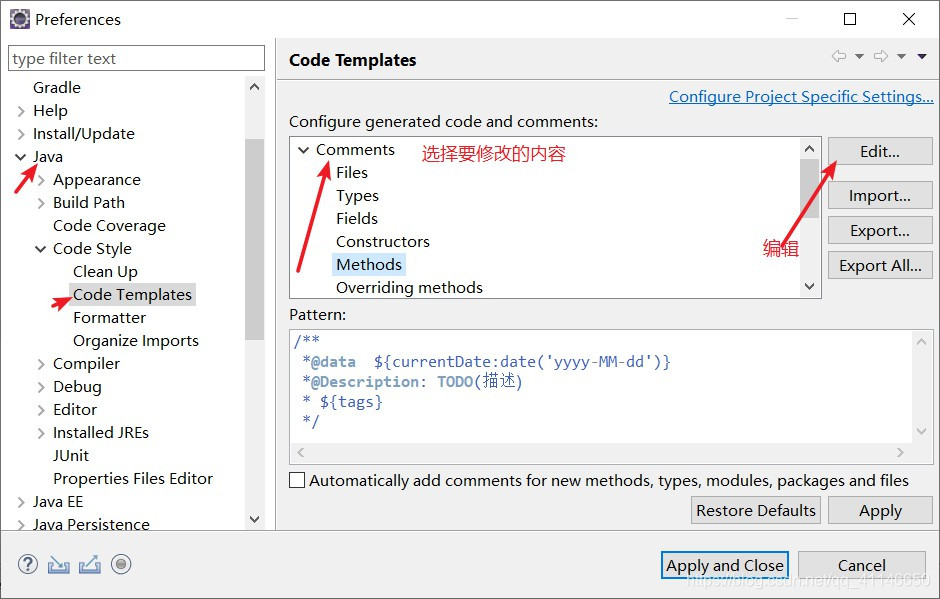Click Restore Defaults button

755,510
